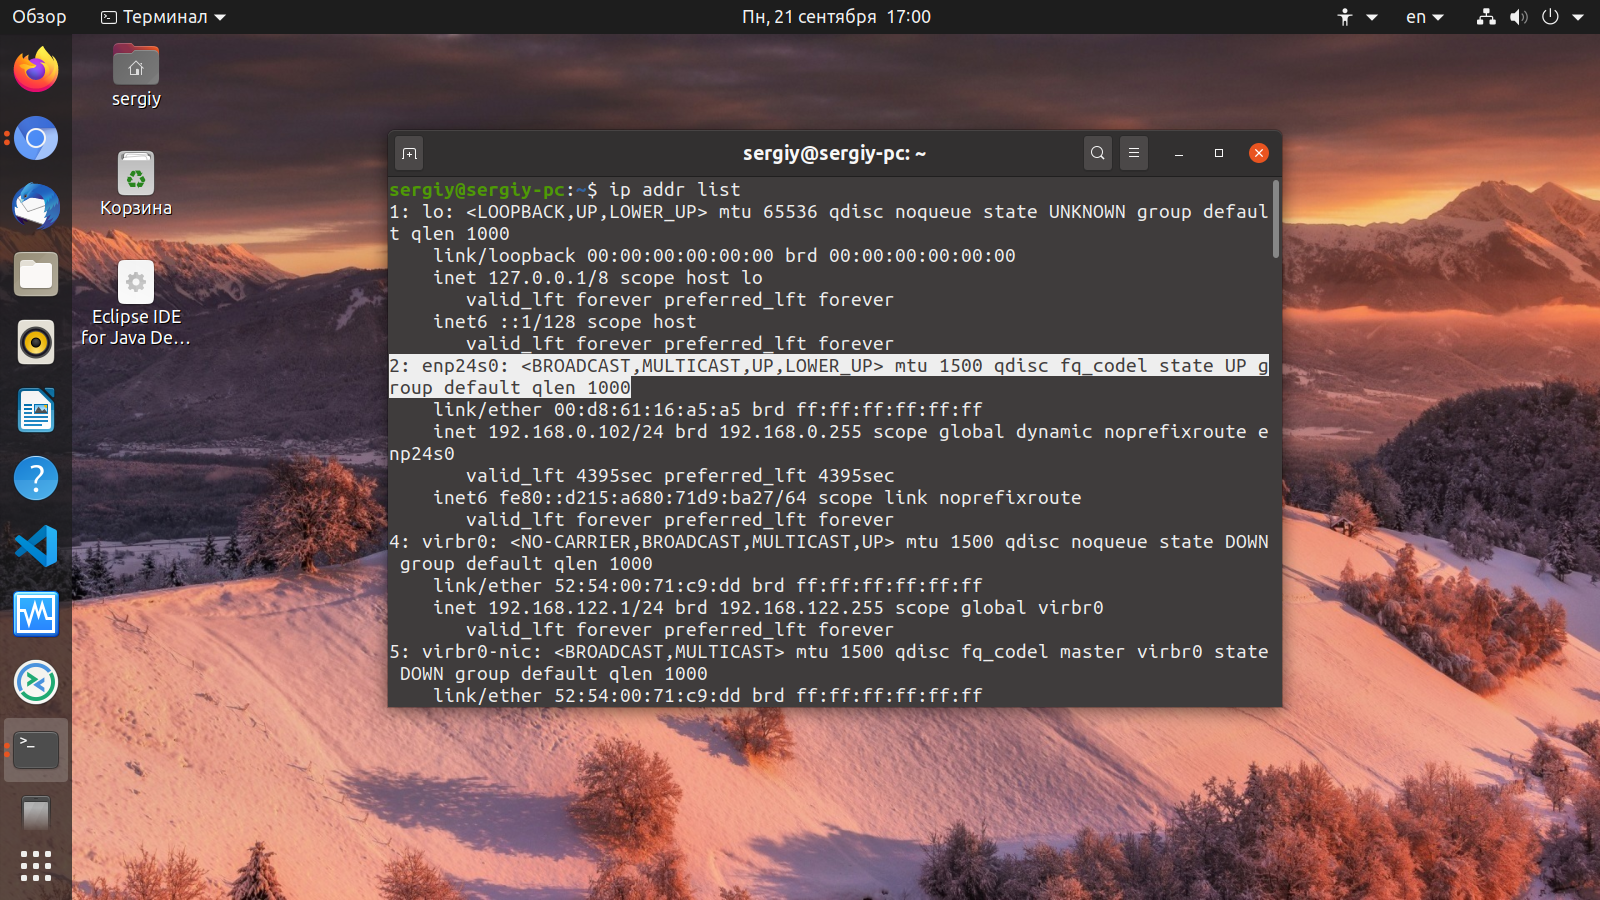The image size is (1600, 900).
Task: Open the Корзина trash icon
Action: [x=136, y=176]
